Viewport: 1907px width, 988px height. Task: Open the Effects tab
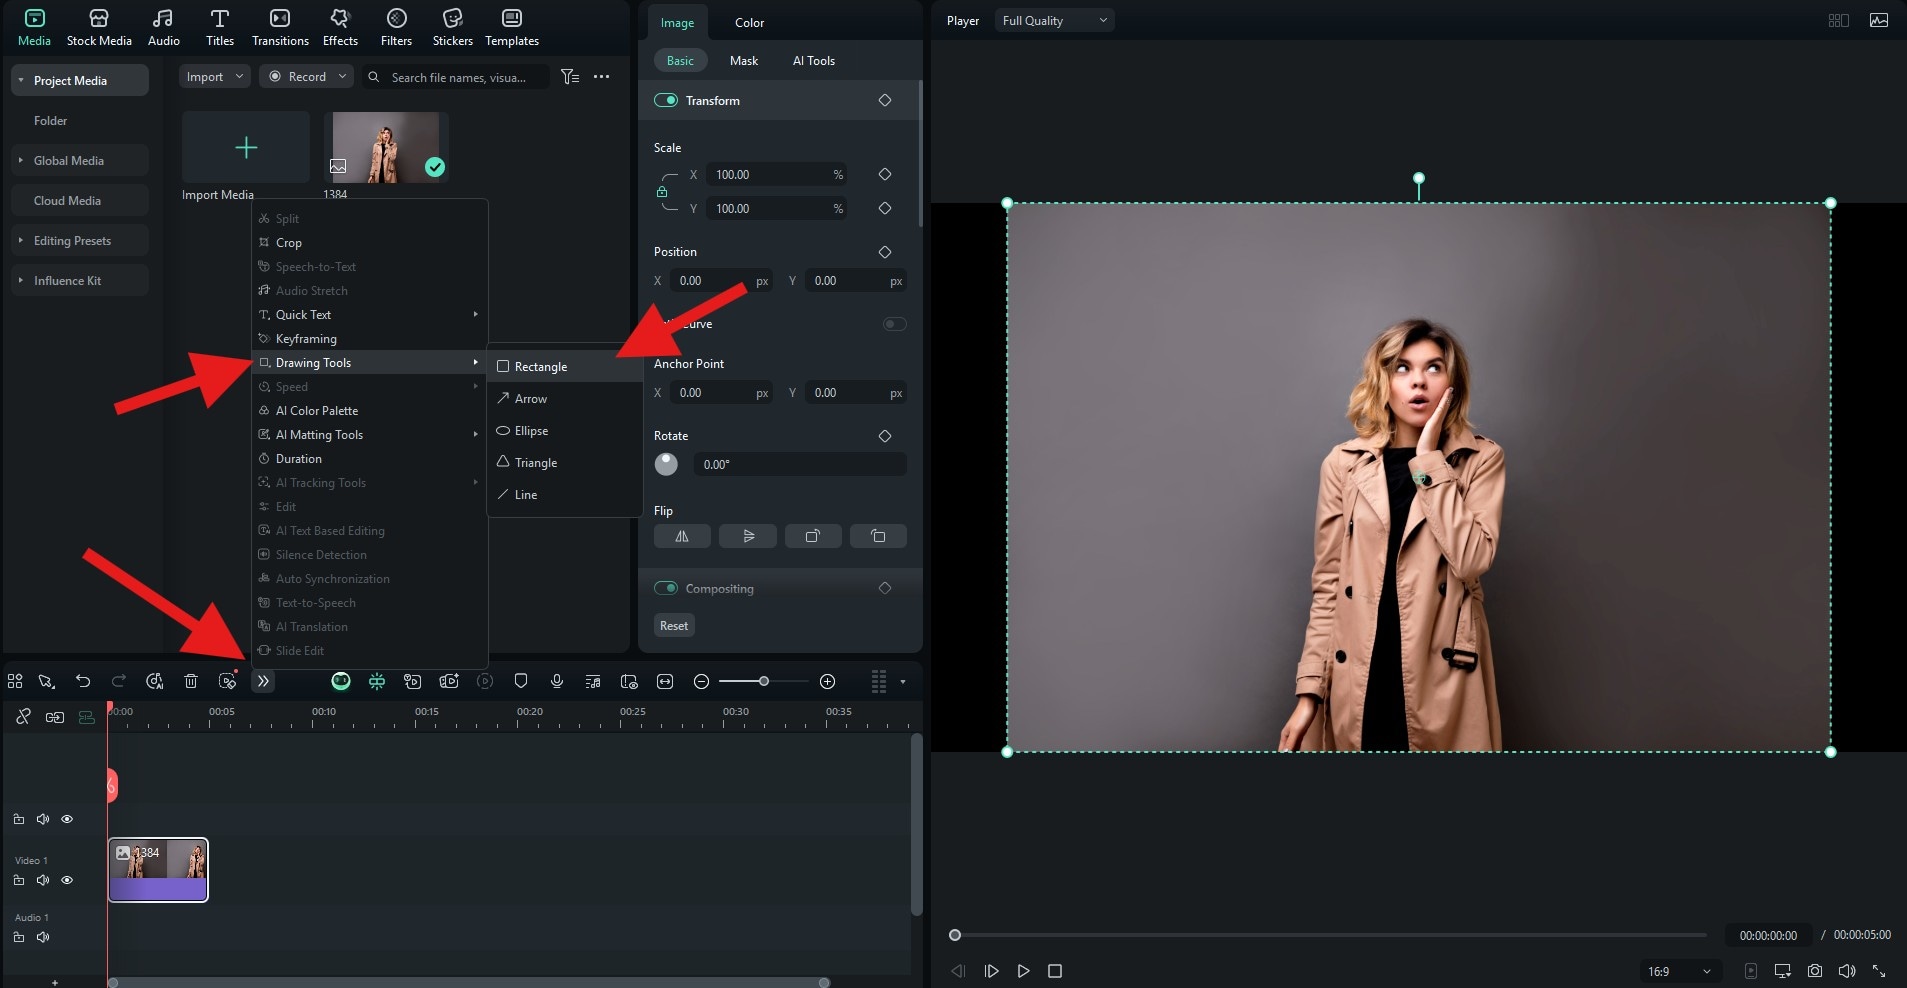click(340, 28)
